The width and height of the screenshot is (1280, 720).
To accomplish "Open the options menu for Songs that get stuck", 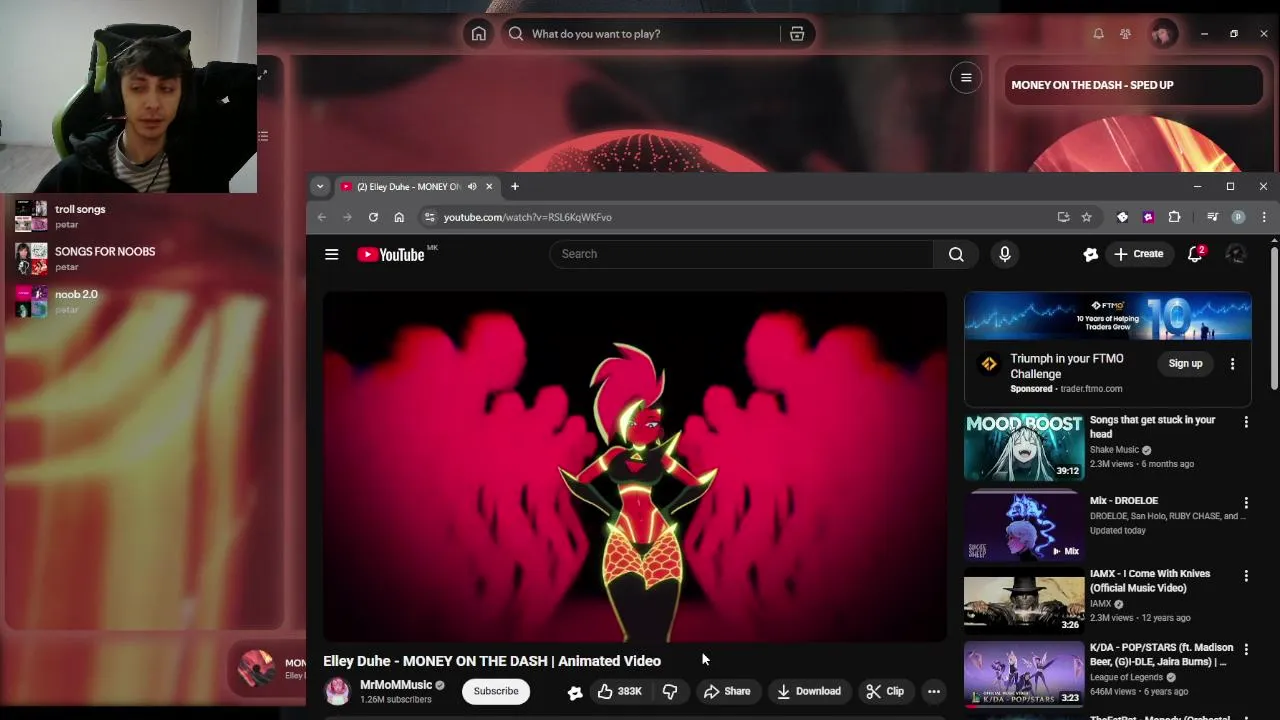I will pos(1246,422).
